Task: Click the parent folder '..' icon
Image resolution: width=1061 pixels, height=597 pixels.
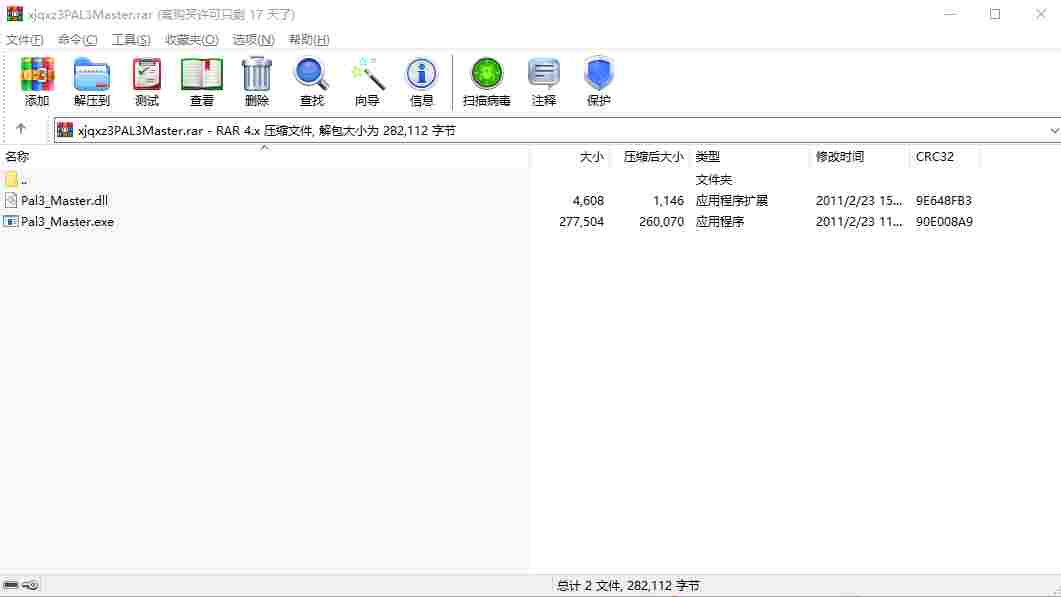Action: [11, 179]
